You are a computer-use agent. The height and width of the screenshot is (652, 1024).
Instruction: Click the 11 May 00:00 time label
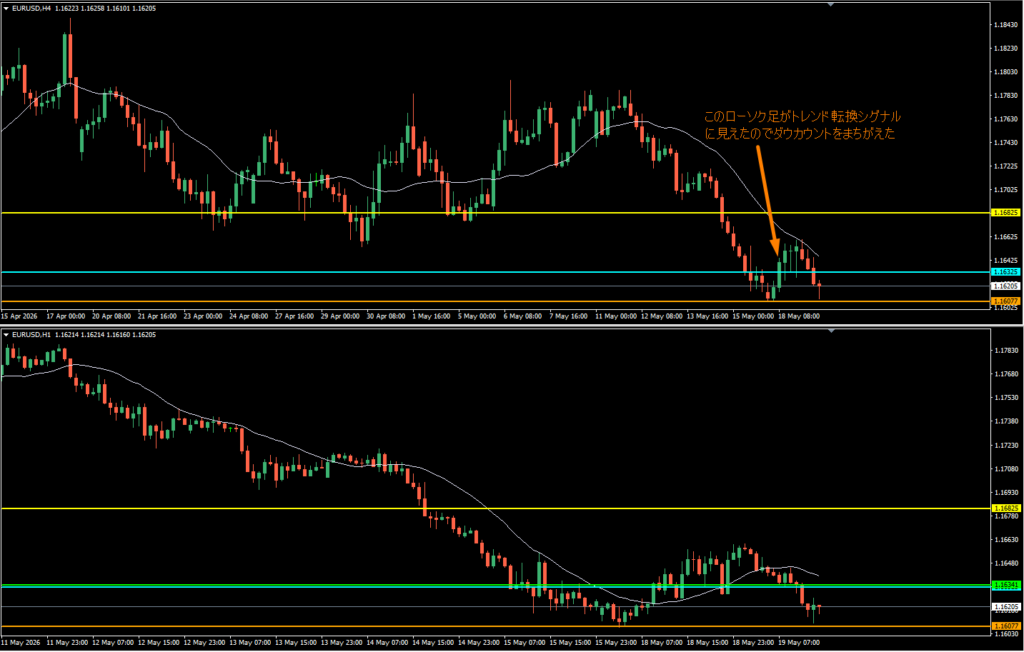(615, 316)
